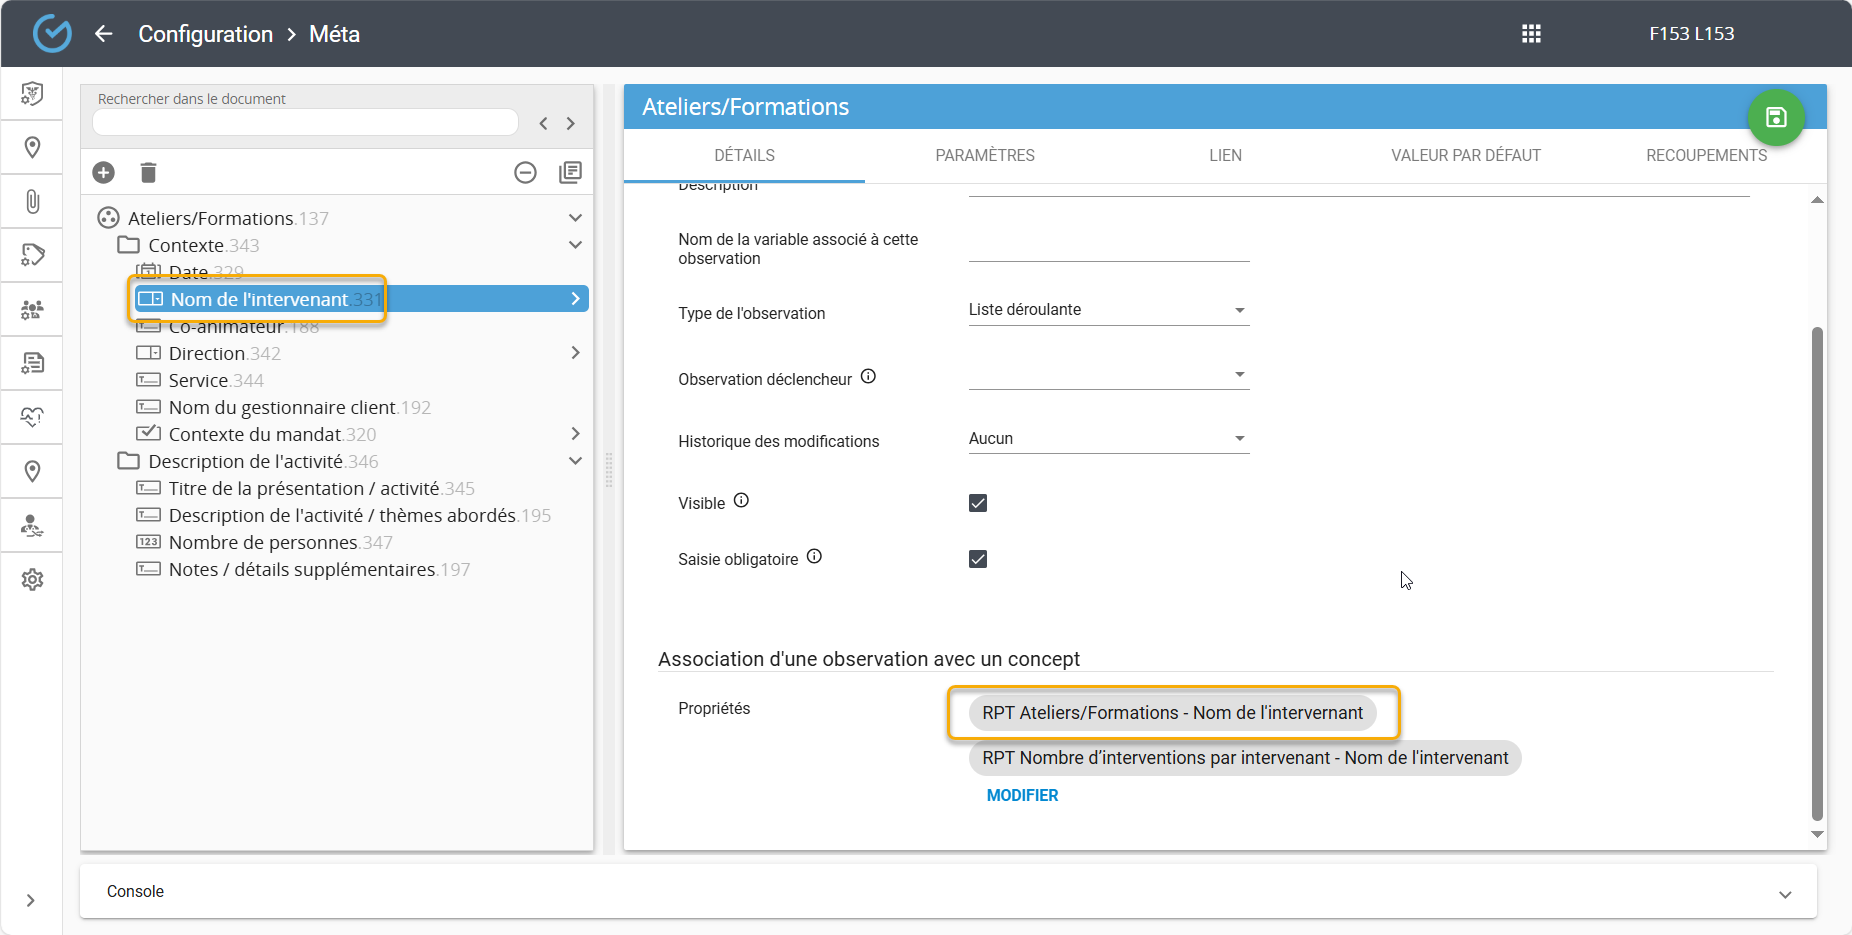Click the back arrow in top bar

[103, 34]
